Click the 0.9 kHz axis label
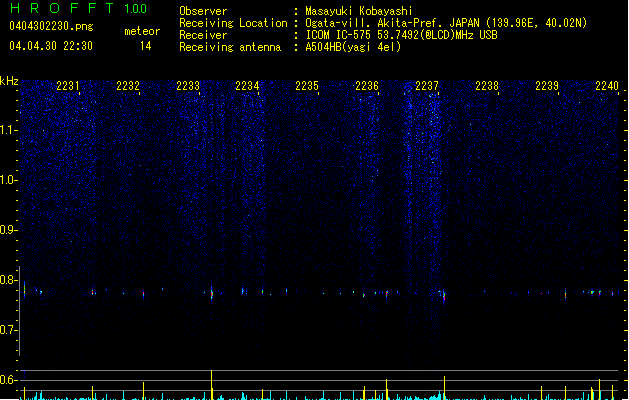The height and width of the screenshot is (400, 629). tap(9, 230)
